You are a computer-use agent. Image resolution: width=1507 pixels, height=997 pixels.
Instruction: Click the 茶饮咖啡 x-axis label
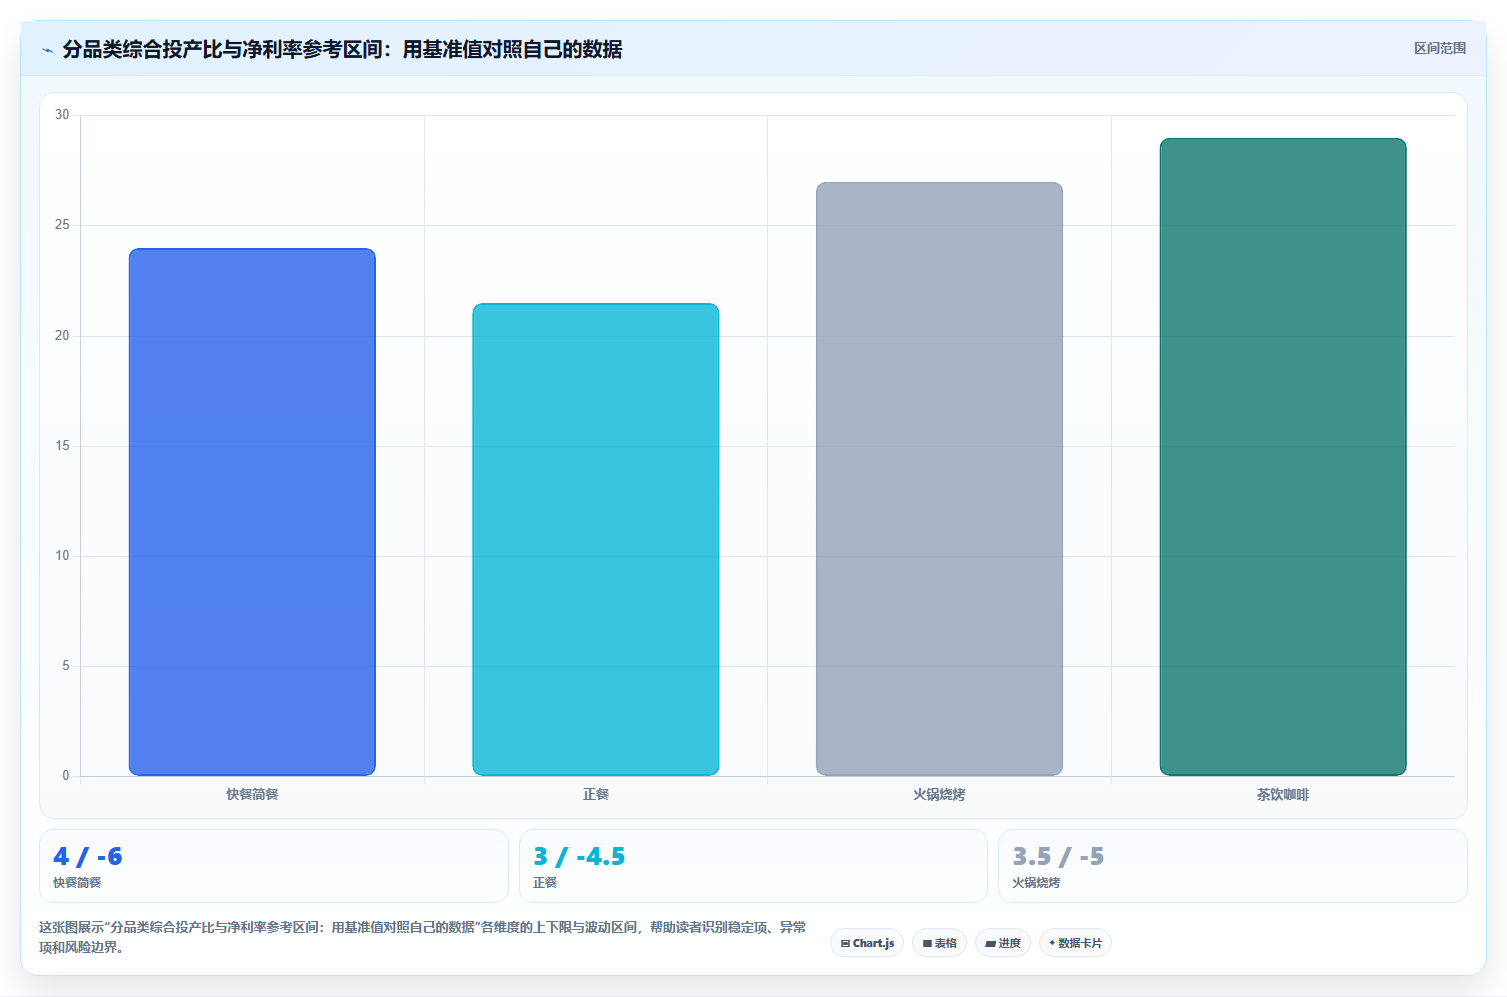tap(1283, 794)
